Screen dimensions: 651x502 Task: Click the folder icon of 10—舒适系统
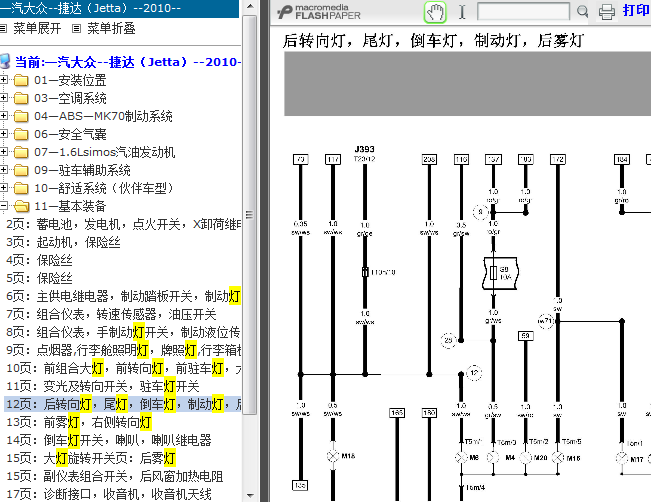[21, 188]
